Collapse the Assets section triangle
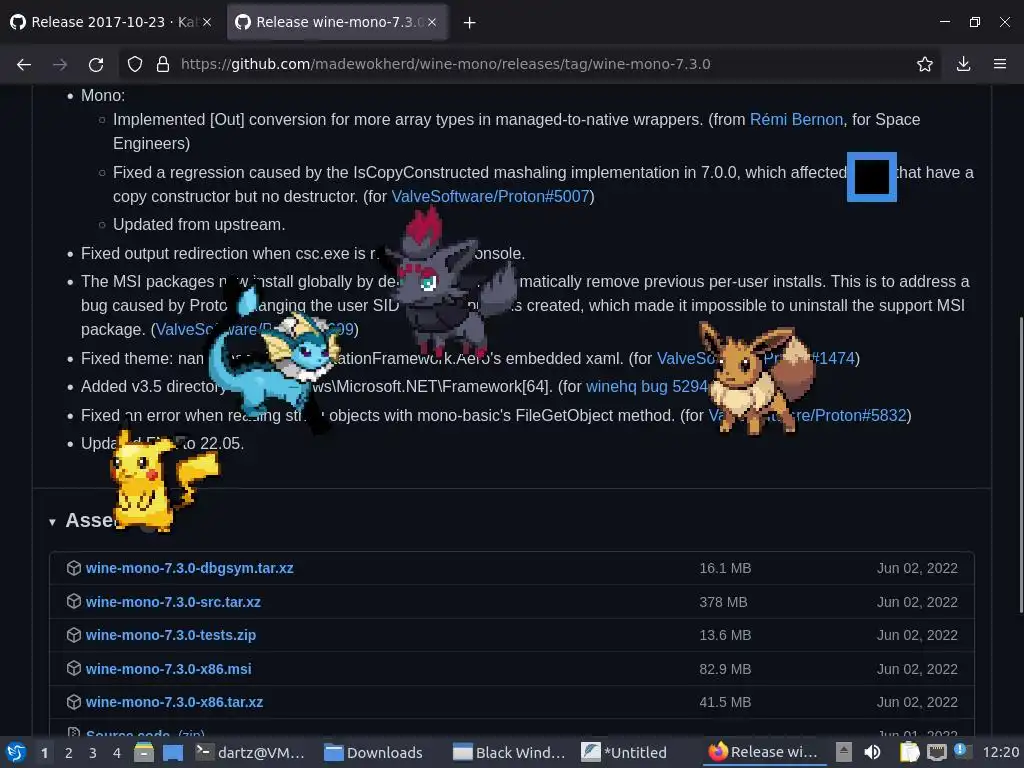Image resolution: width=1024 pixels, height=768 pixels. 52,522
